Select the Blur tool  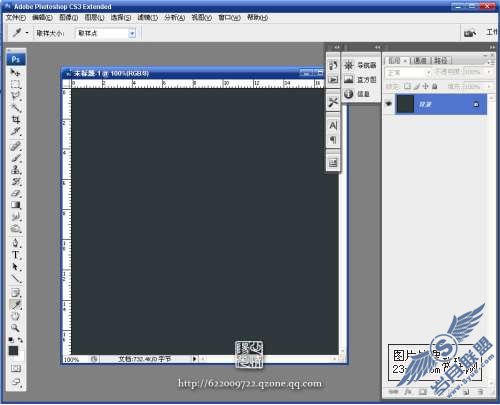15,217
